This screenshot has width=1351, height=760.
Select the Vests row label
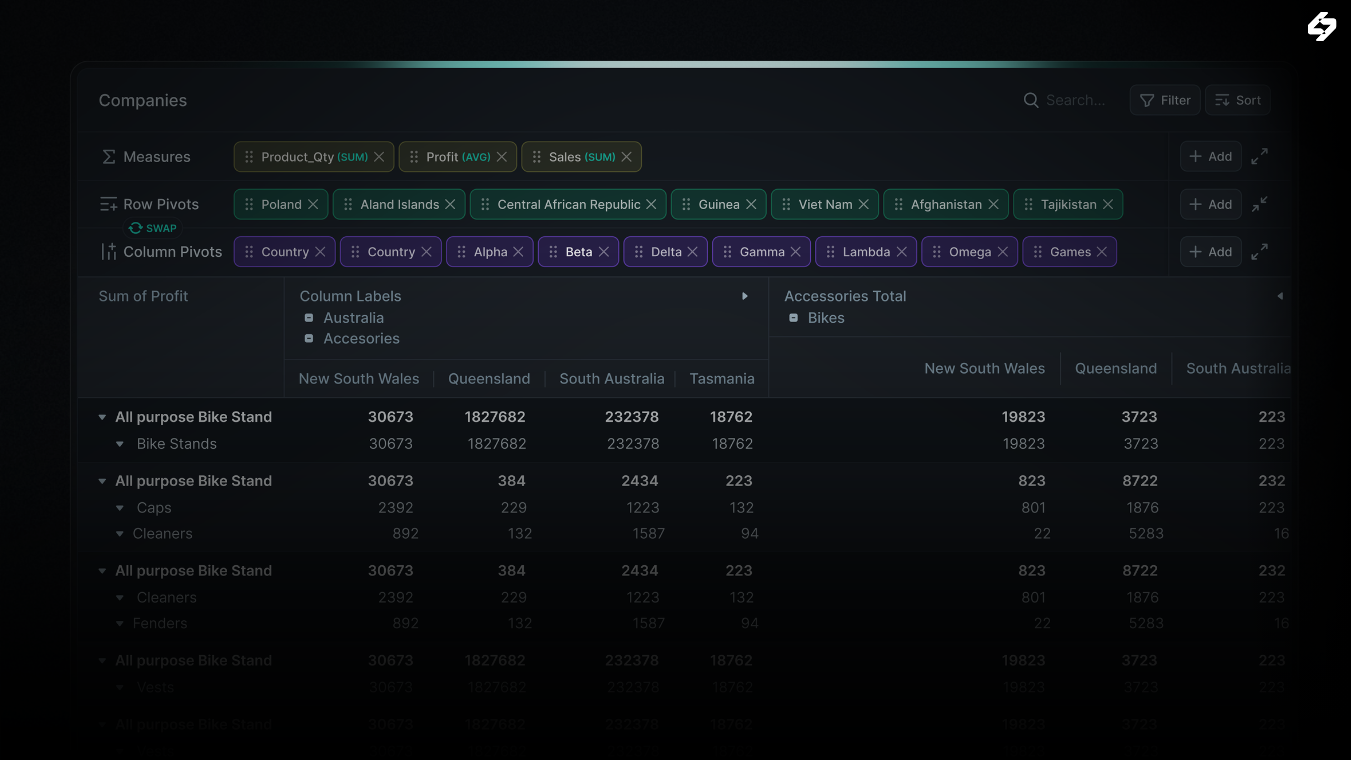tap(155, 688)
